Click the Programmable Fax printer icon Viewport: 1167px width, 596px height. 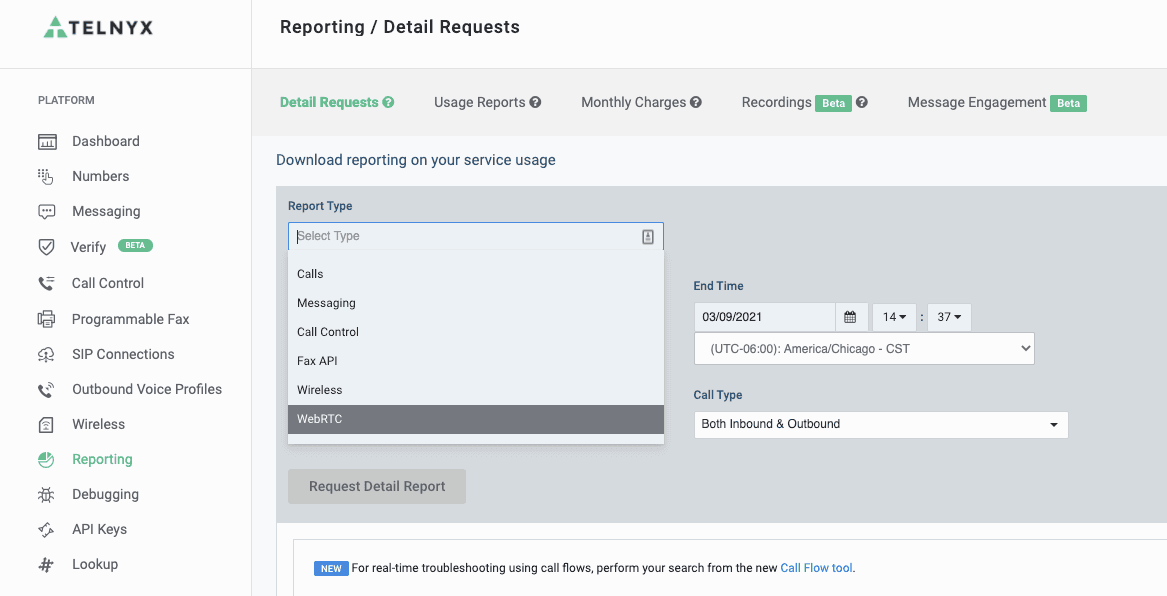46,319
